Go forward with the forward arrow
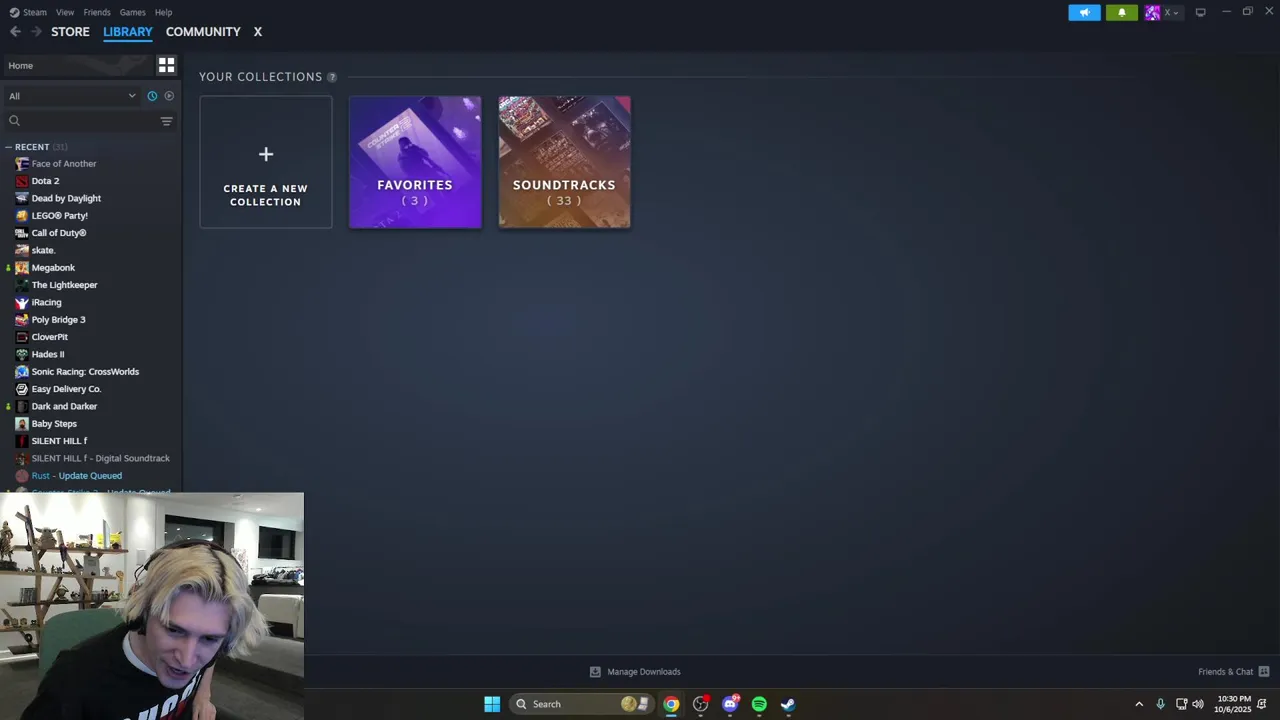This screenshot has width=1280, height=720. 36,32
